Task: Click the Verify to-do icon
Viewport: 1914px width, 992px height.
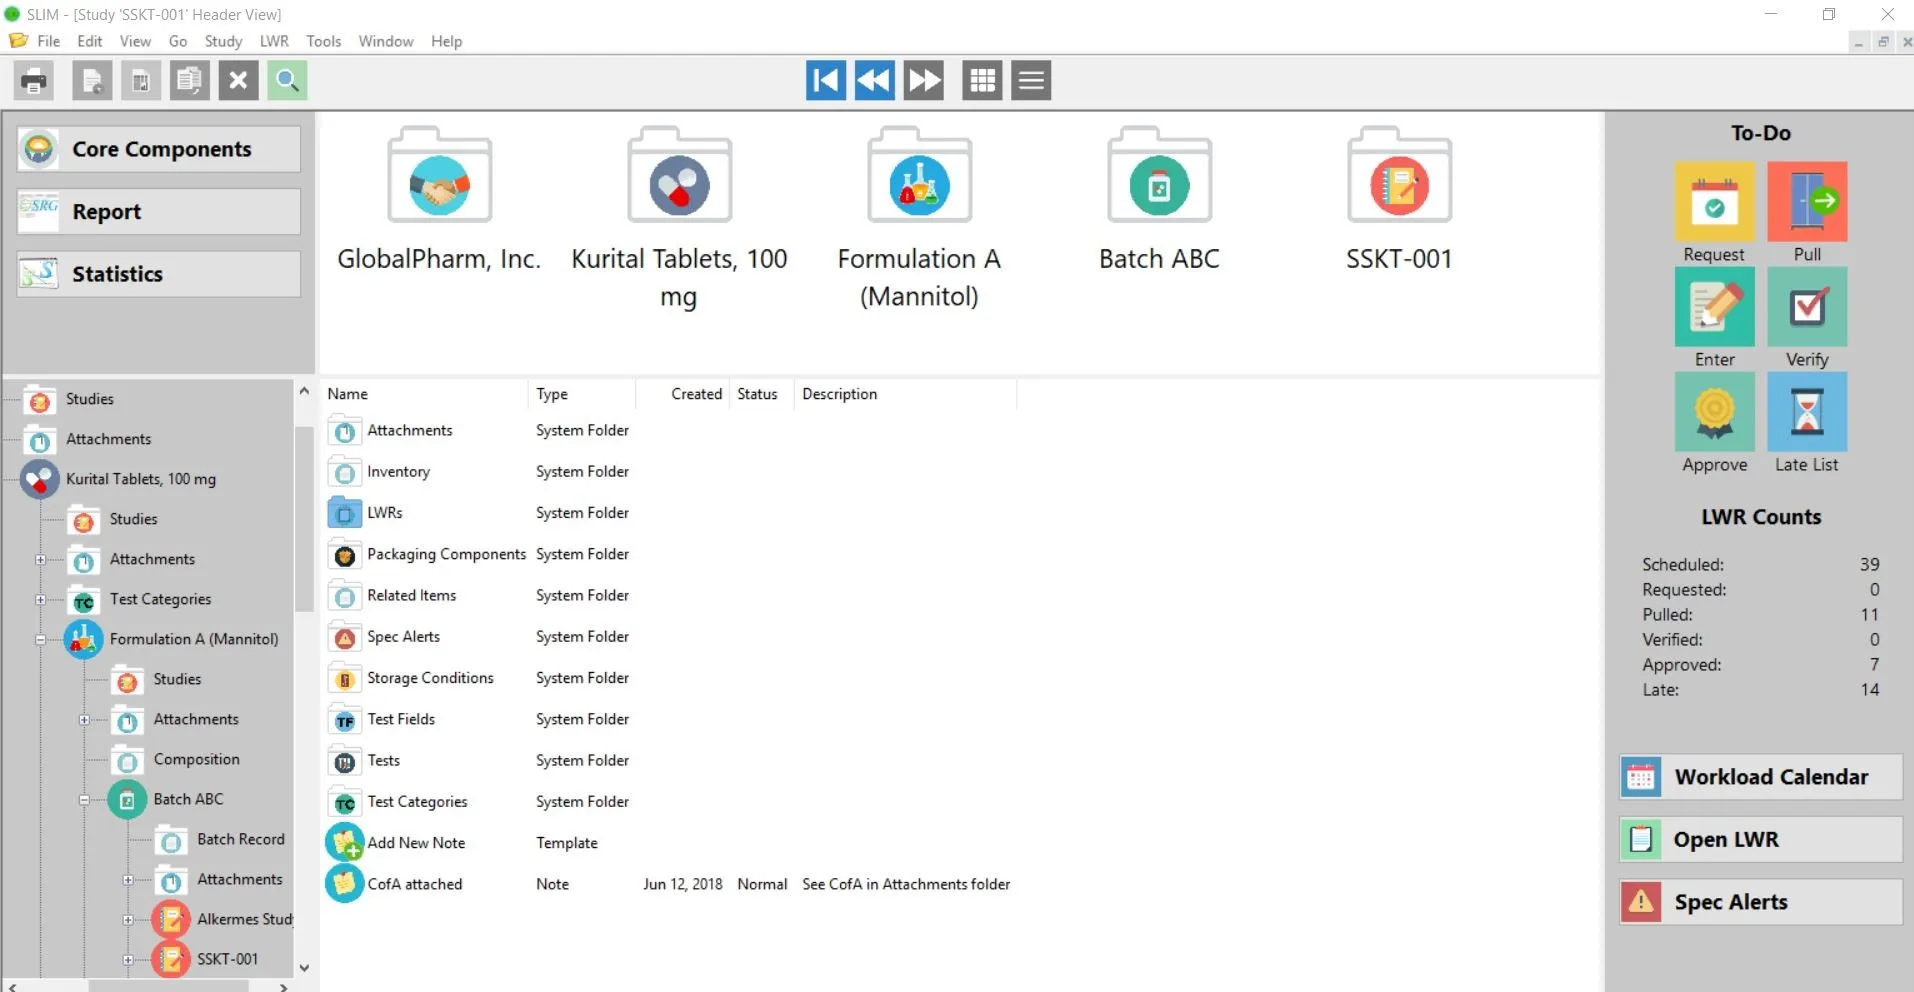Action: (x=1807, y=308)
